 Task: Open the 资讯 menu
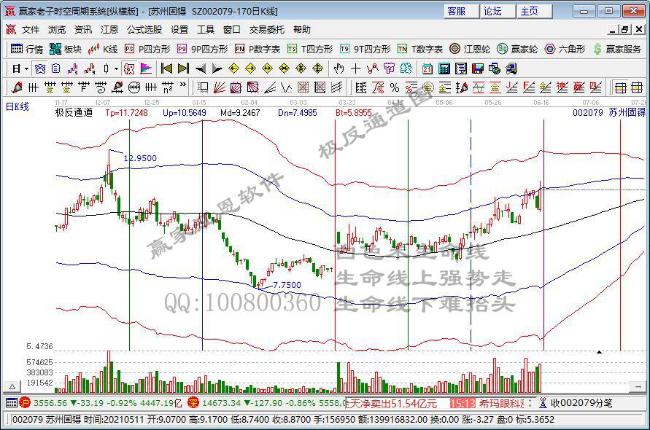click(x=83, y=29)
